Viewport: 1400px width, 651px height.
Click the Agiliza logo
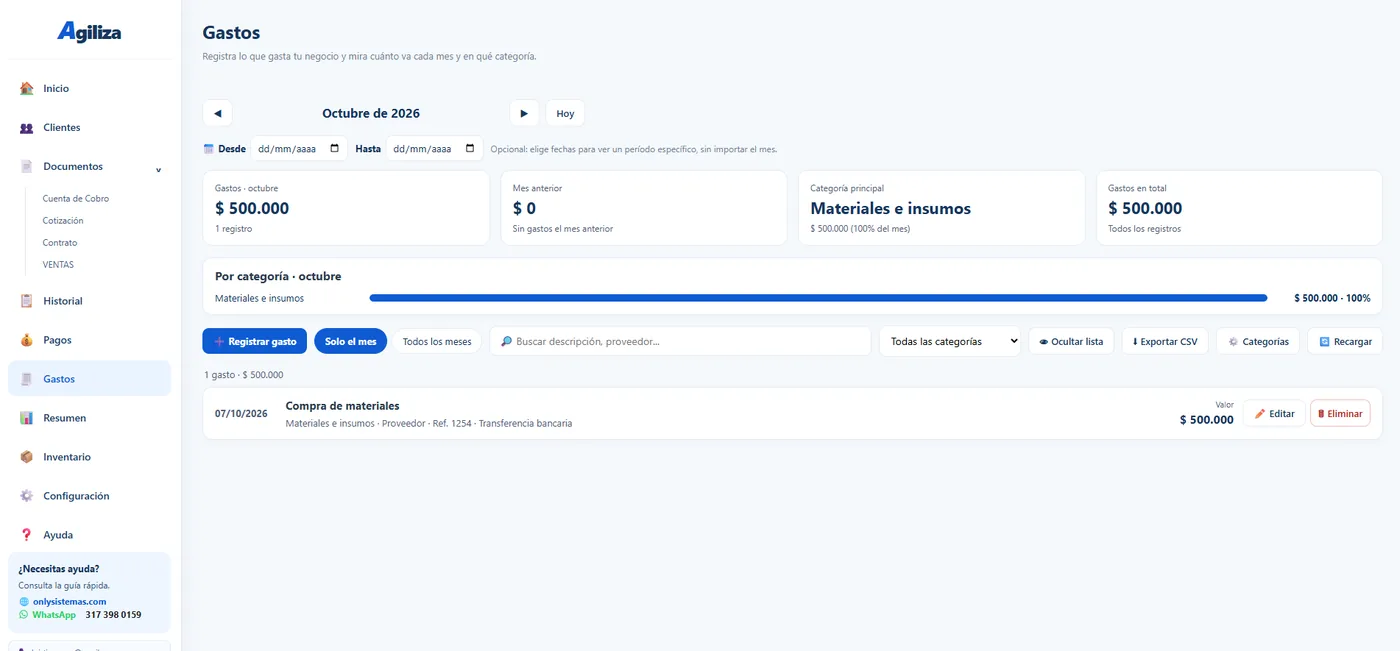(89, 32)
